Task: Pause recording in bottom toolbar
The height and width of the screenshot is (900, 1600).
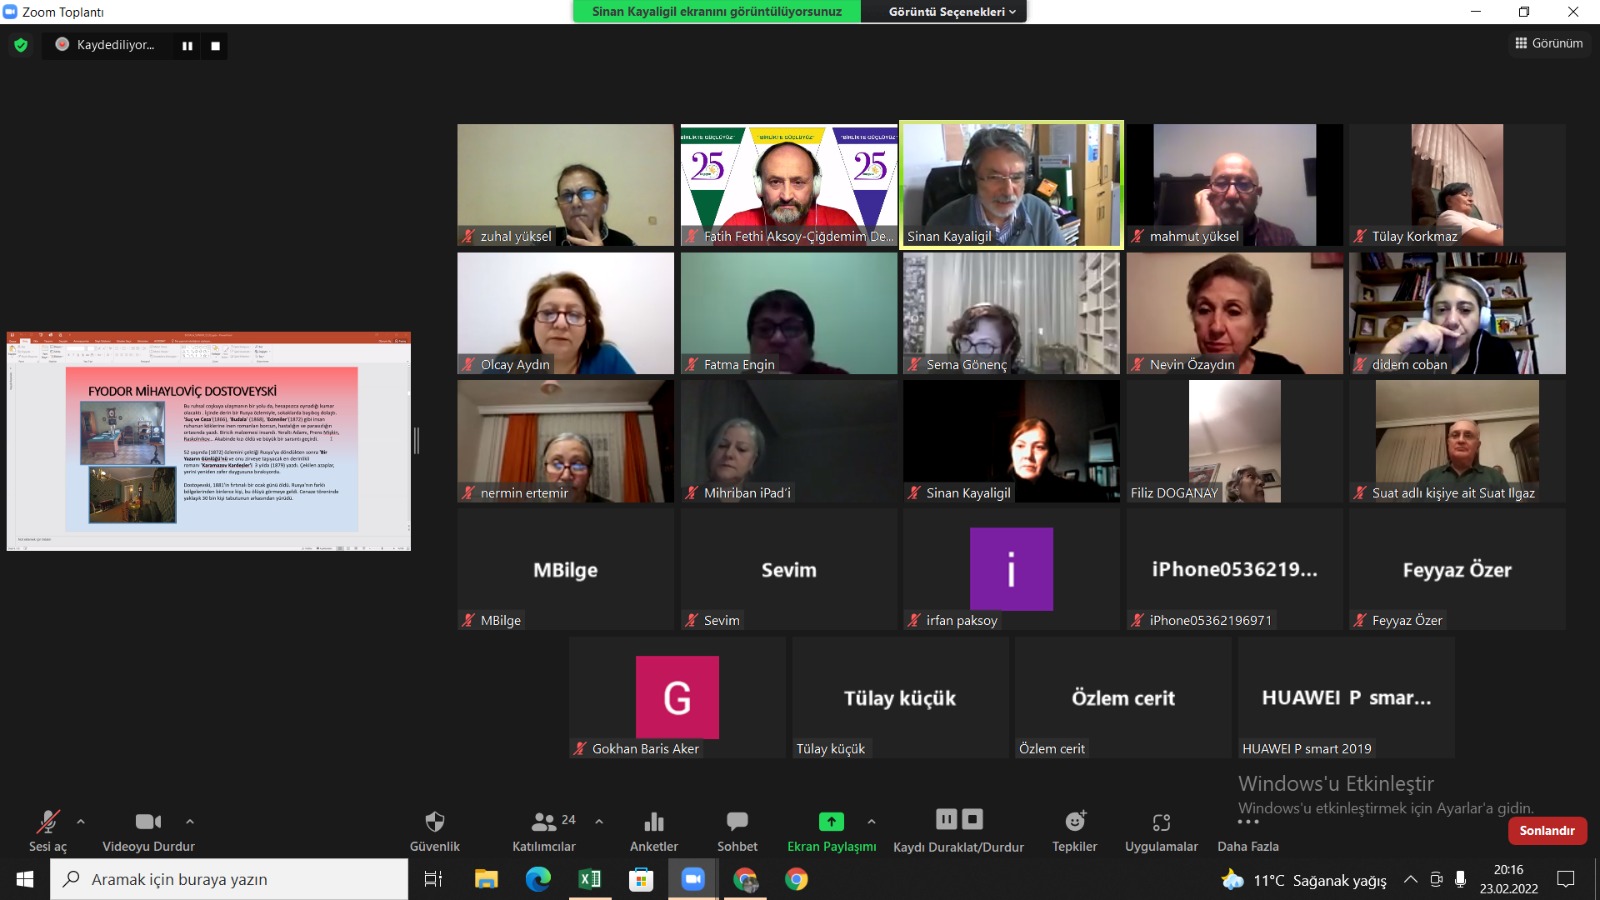Action: point(946,819)
